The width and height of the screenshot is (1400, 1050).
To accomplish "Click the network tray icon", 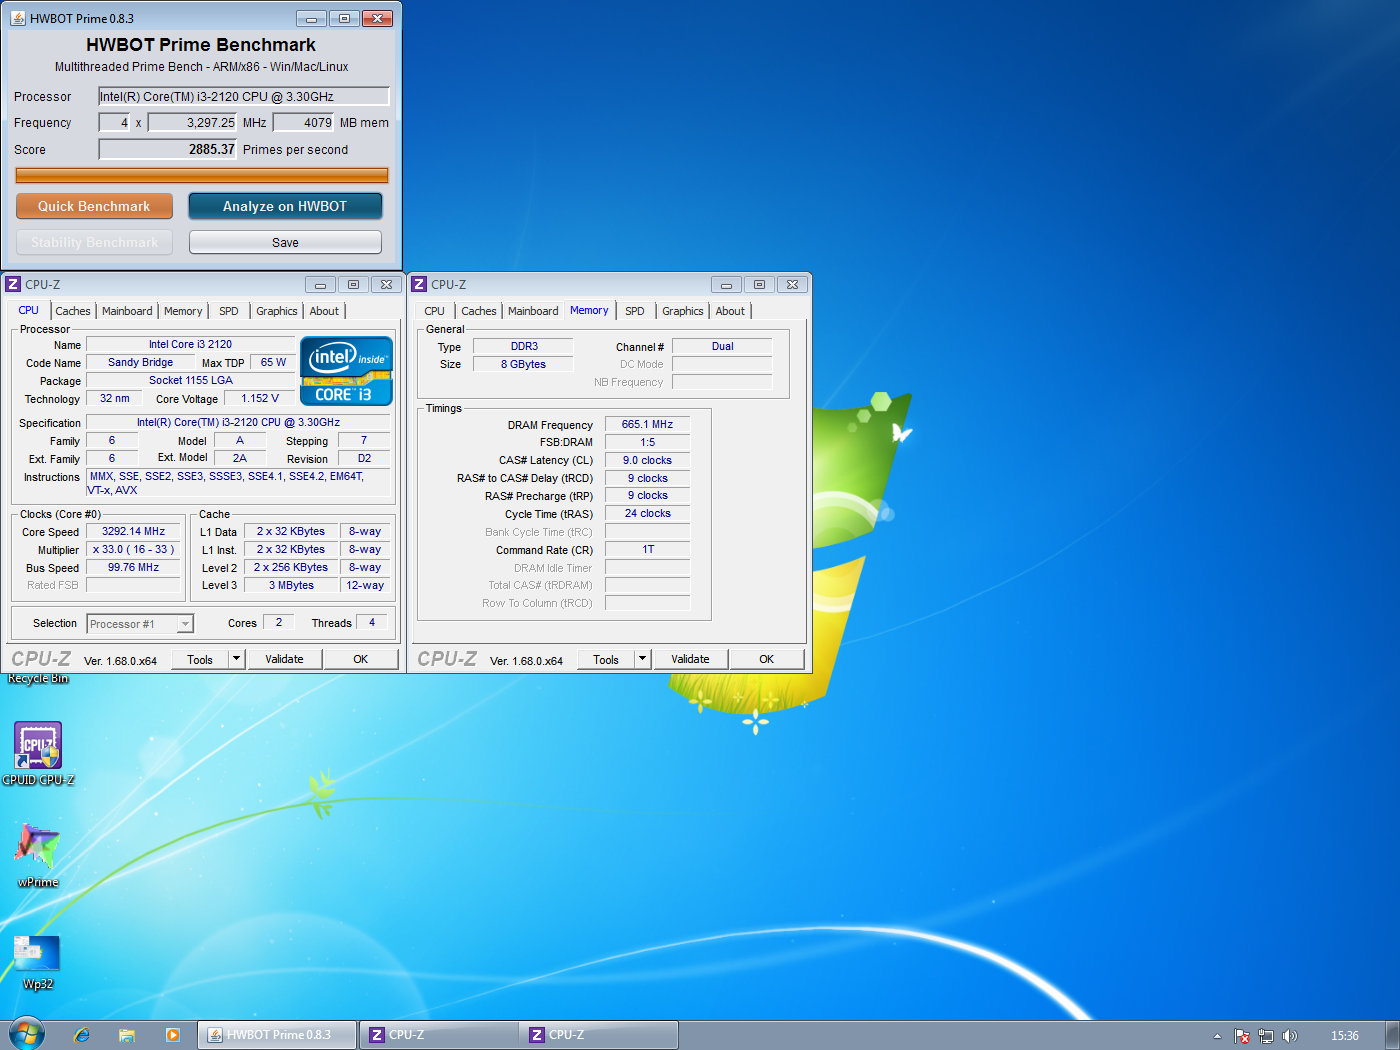I will coord(1266,1036).
